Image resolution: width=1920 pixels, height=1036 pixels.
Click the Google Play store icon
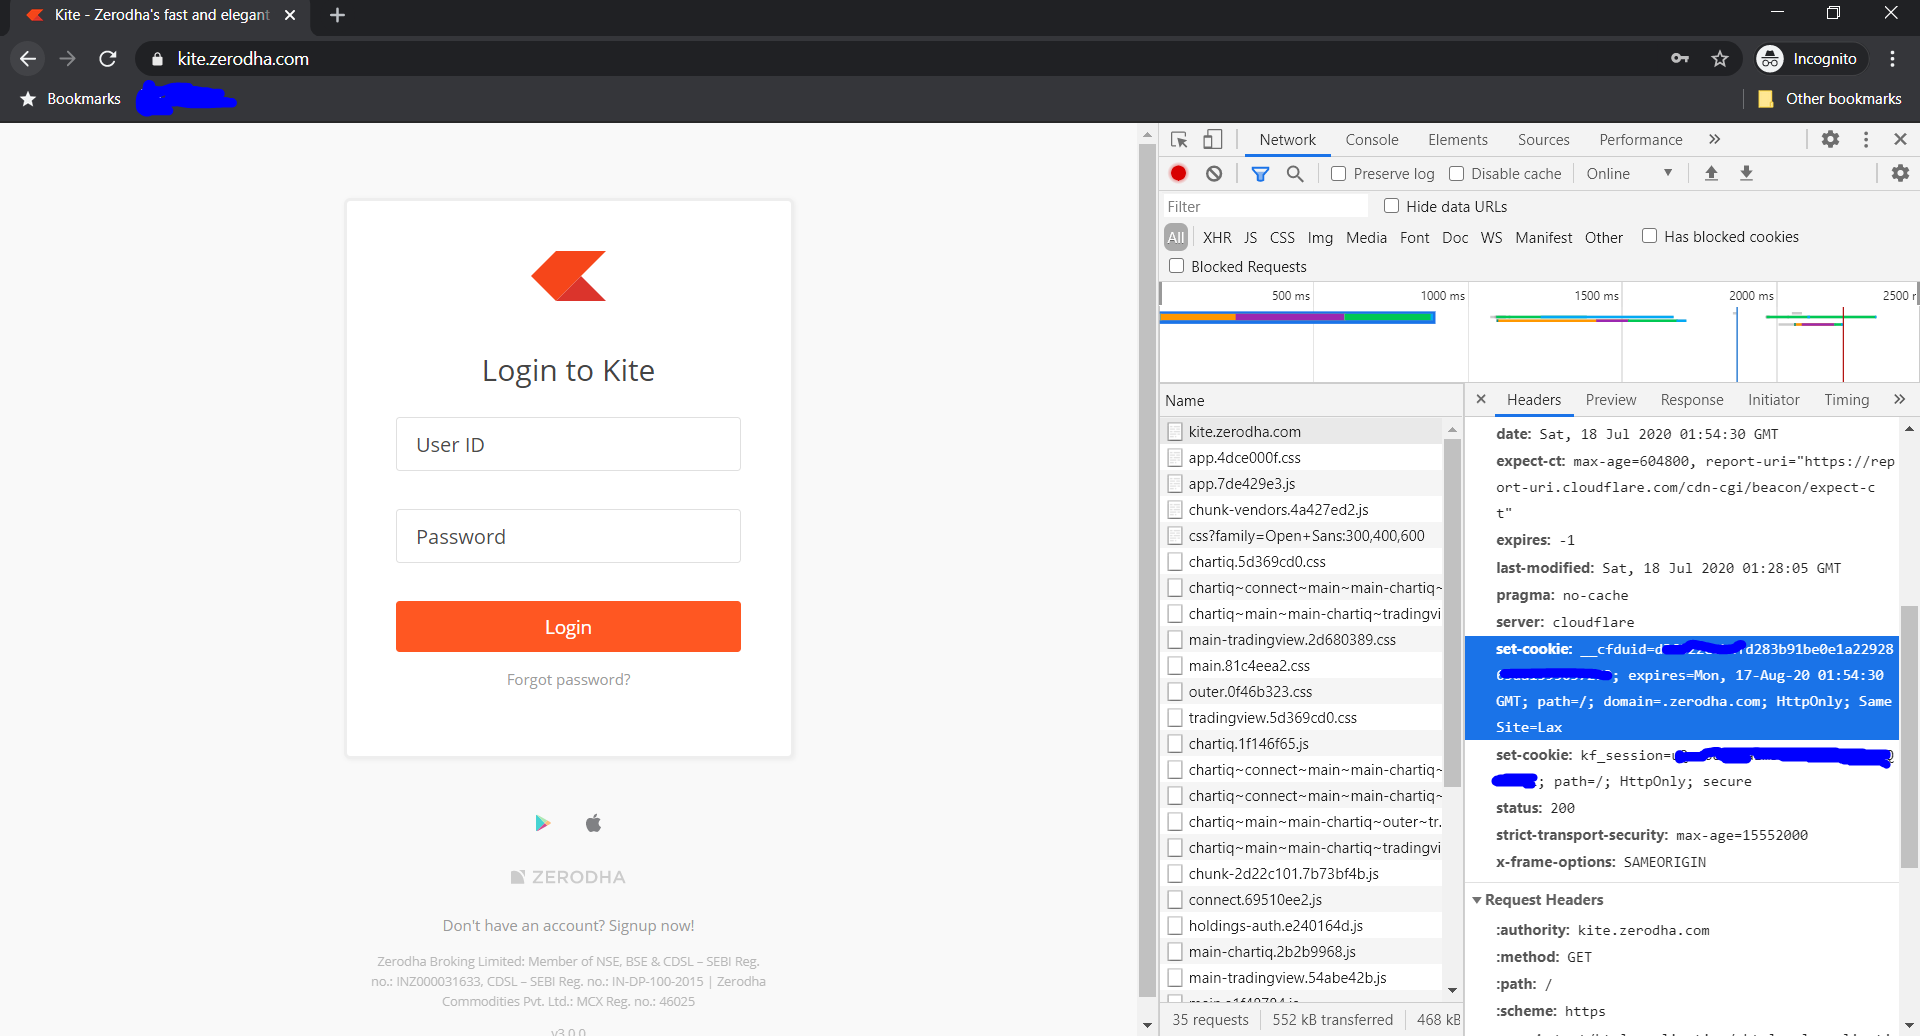543,822
